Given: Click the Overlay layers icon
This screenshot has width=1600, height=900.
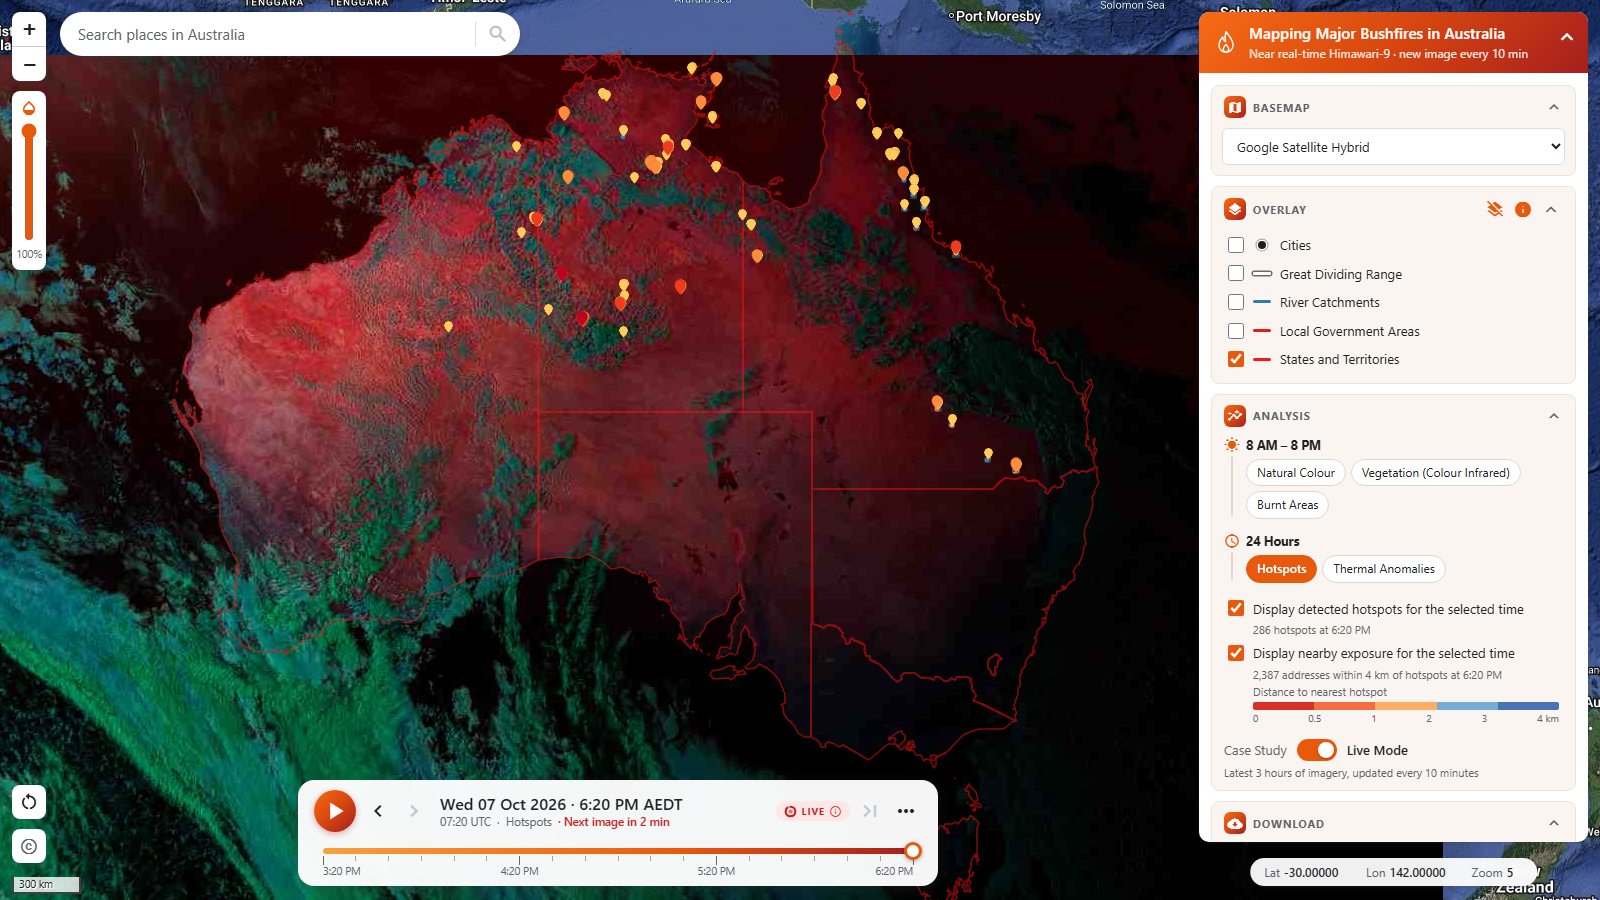Looking at the screenshot, I should 1235,209.
